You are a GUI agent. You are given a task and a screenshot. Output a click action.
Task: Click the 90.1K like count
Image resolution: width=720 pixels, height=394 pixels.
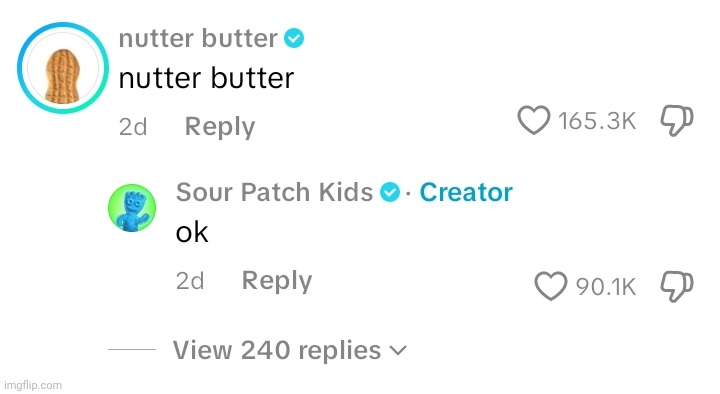pyautogui.click(x=606, y=287)
